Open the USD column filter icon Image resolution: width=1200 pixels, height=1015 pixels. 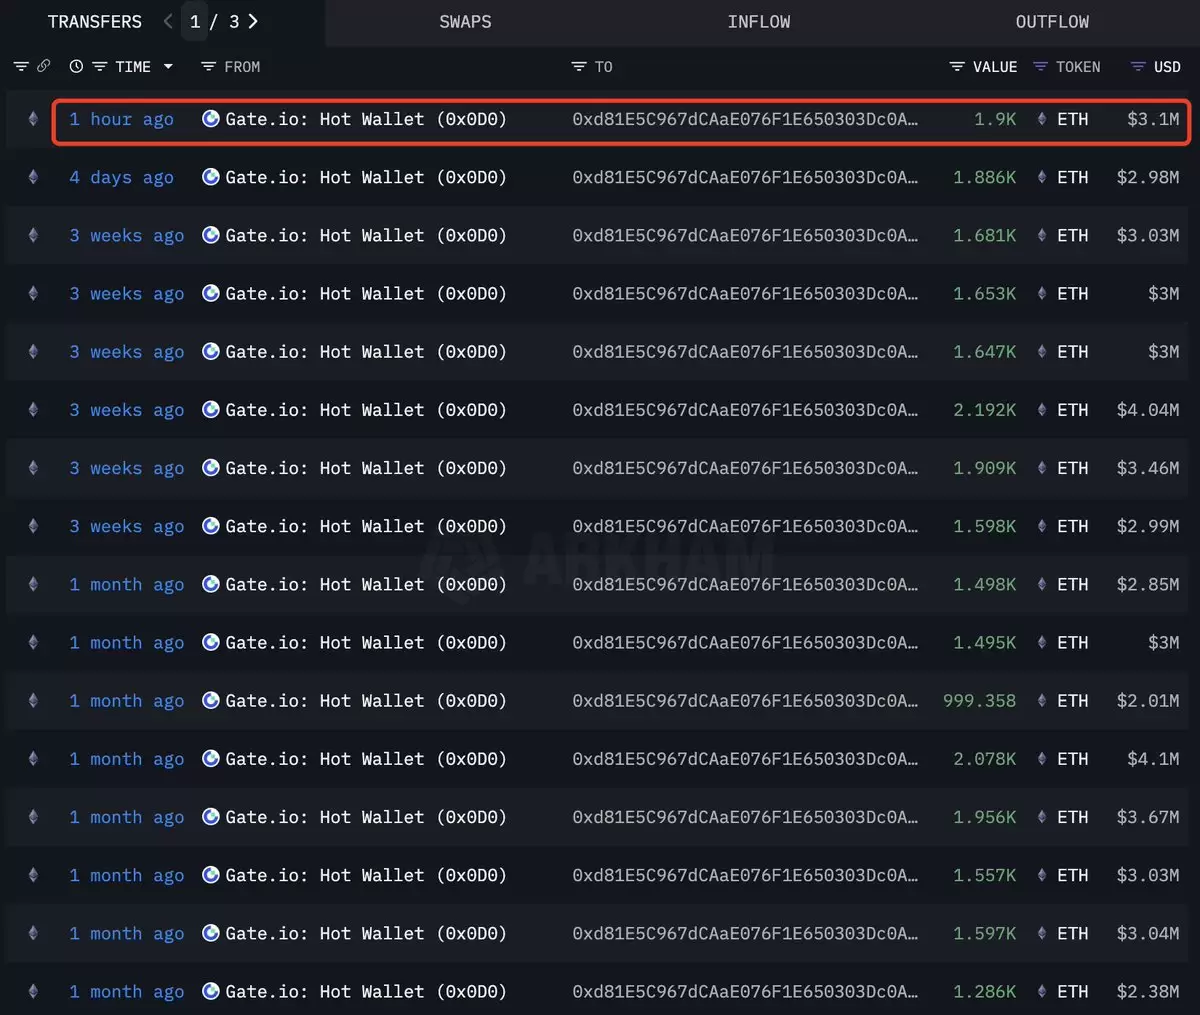(1138, 66)
